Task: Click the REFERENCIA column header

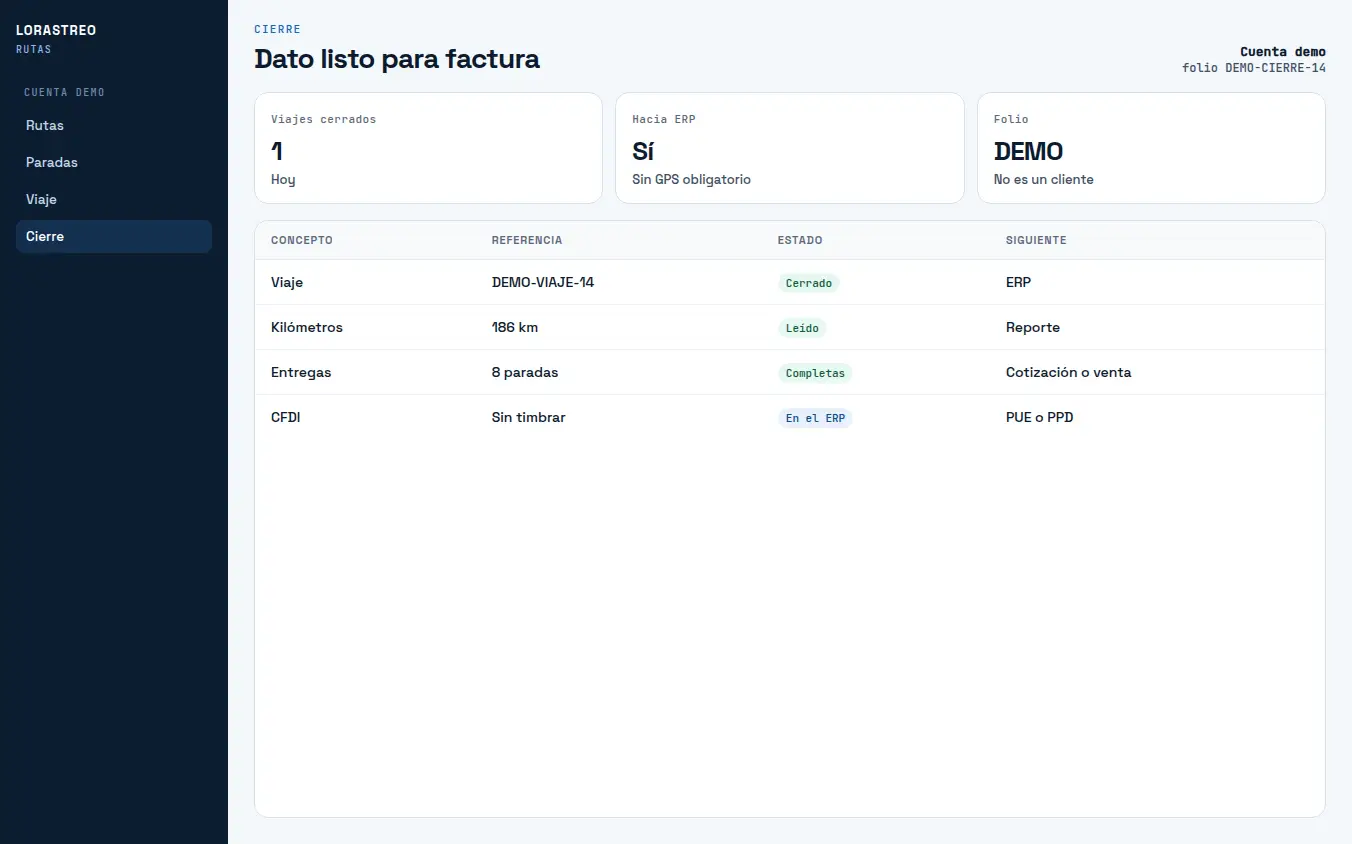Action: click(527, 240)
